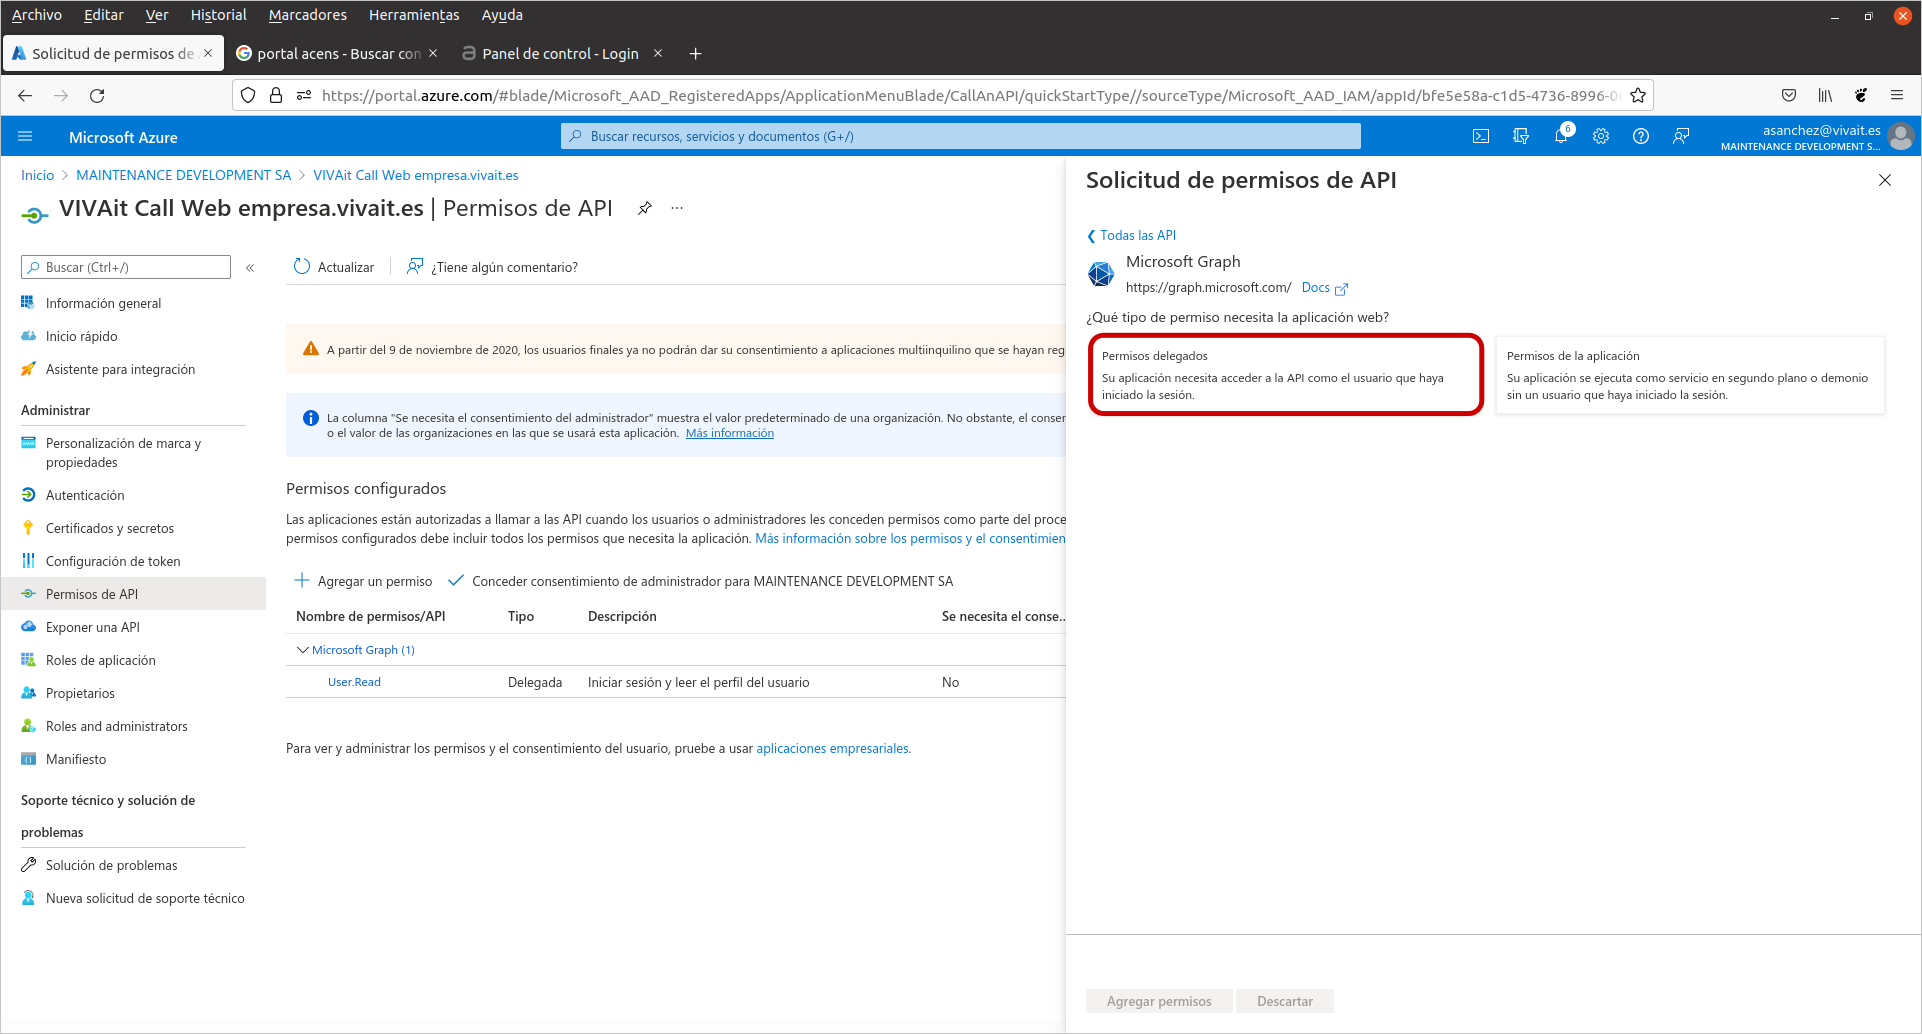
Task: Save the page to Pocket using its toolbar icon
Action: [x=1789, y=96]
